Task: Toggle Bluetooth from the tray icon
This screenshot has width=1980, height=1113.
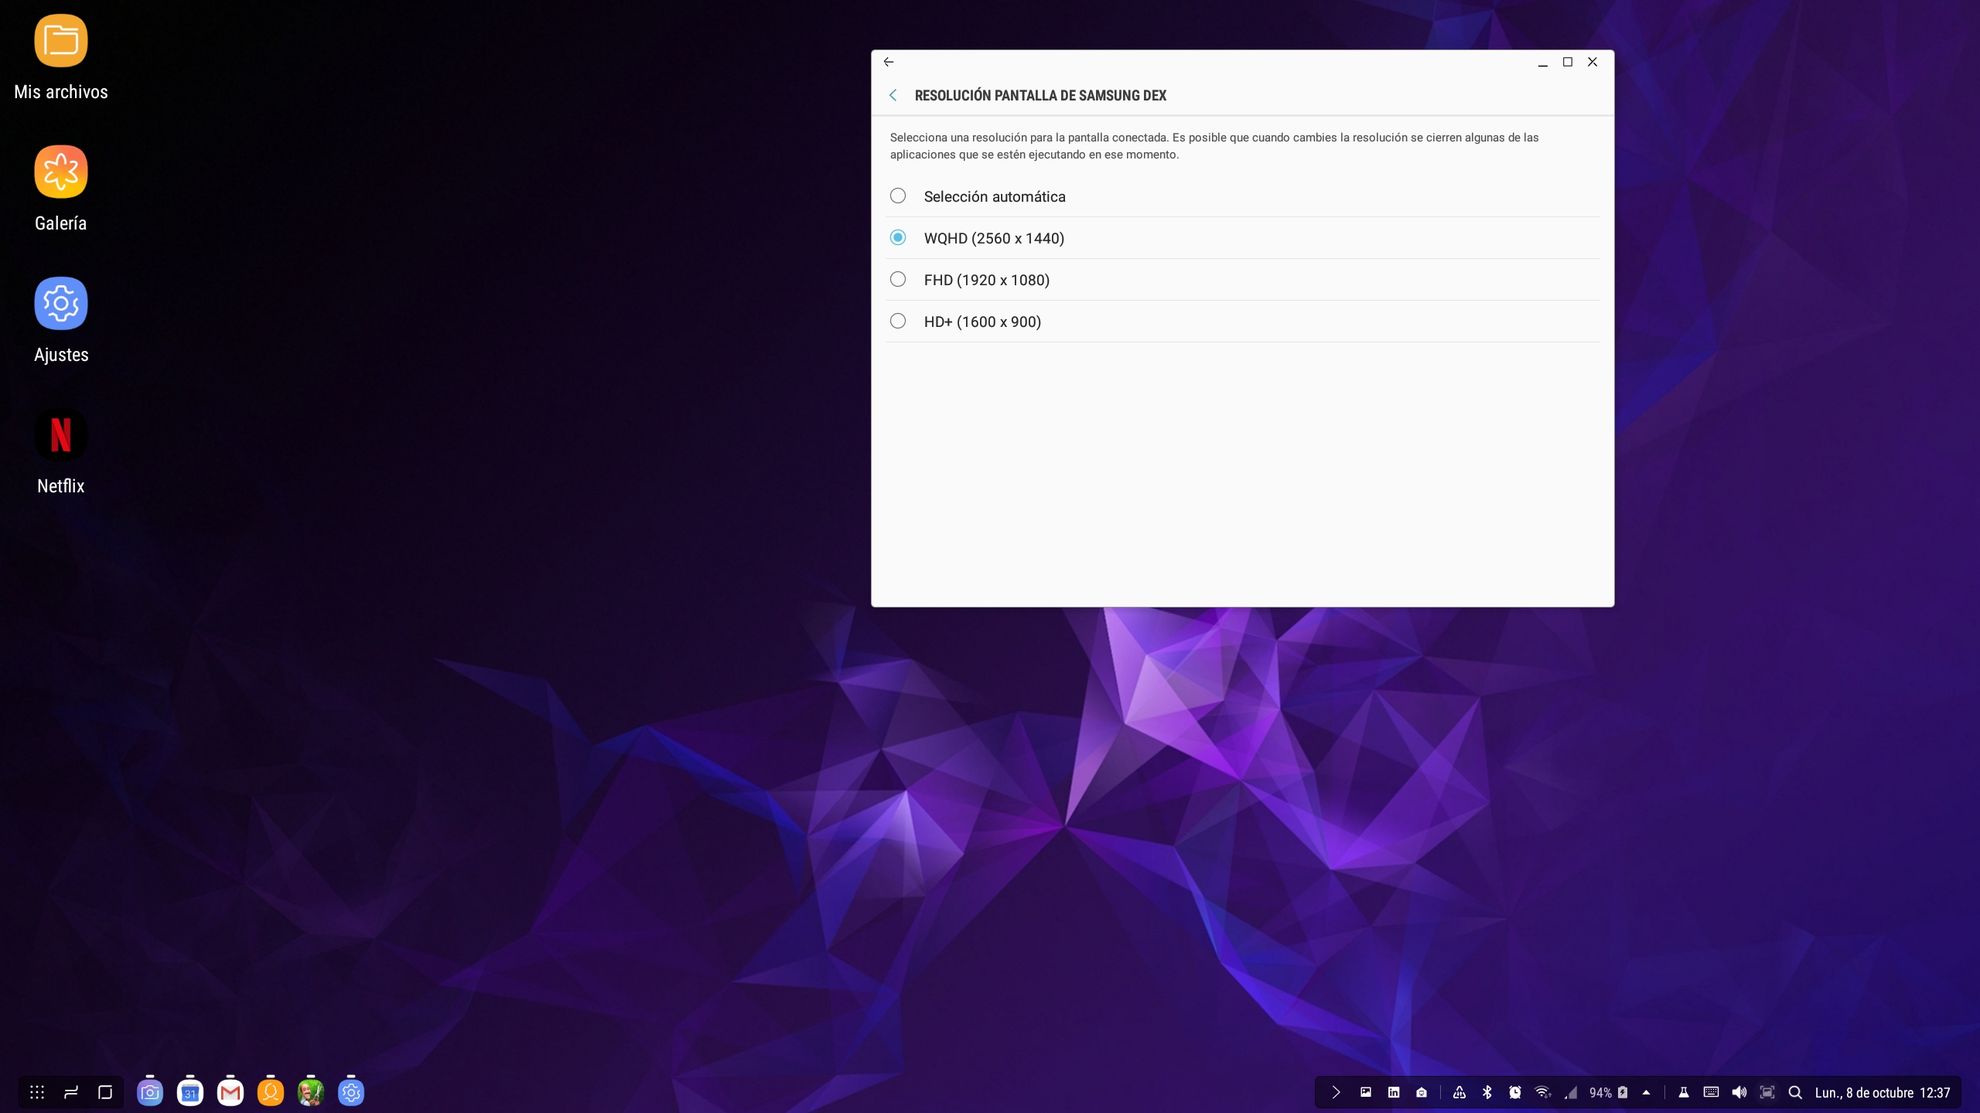Action: click(x=1487, y=1093)
